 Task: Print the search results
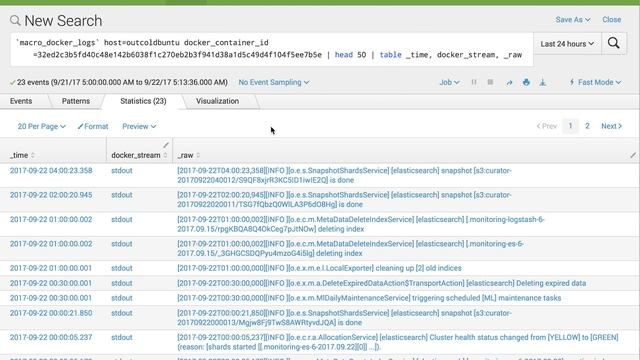pos(526,82)
